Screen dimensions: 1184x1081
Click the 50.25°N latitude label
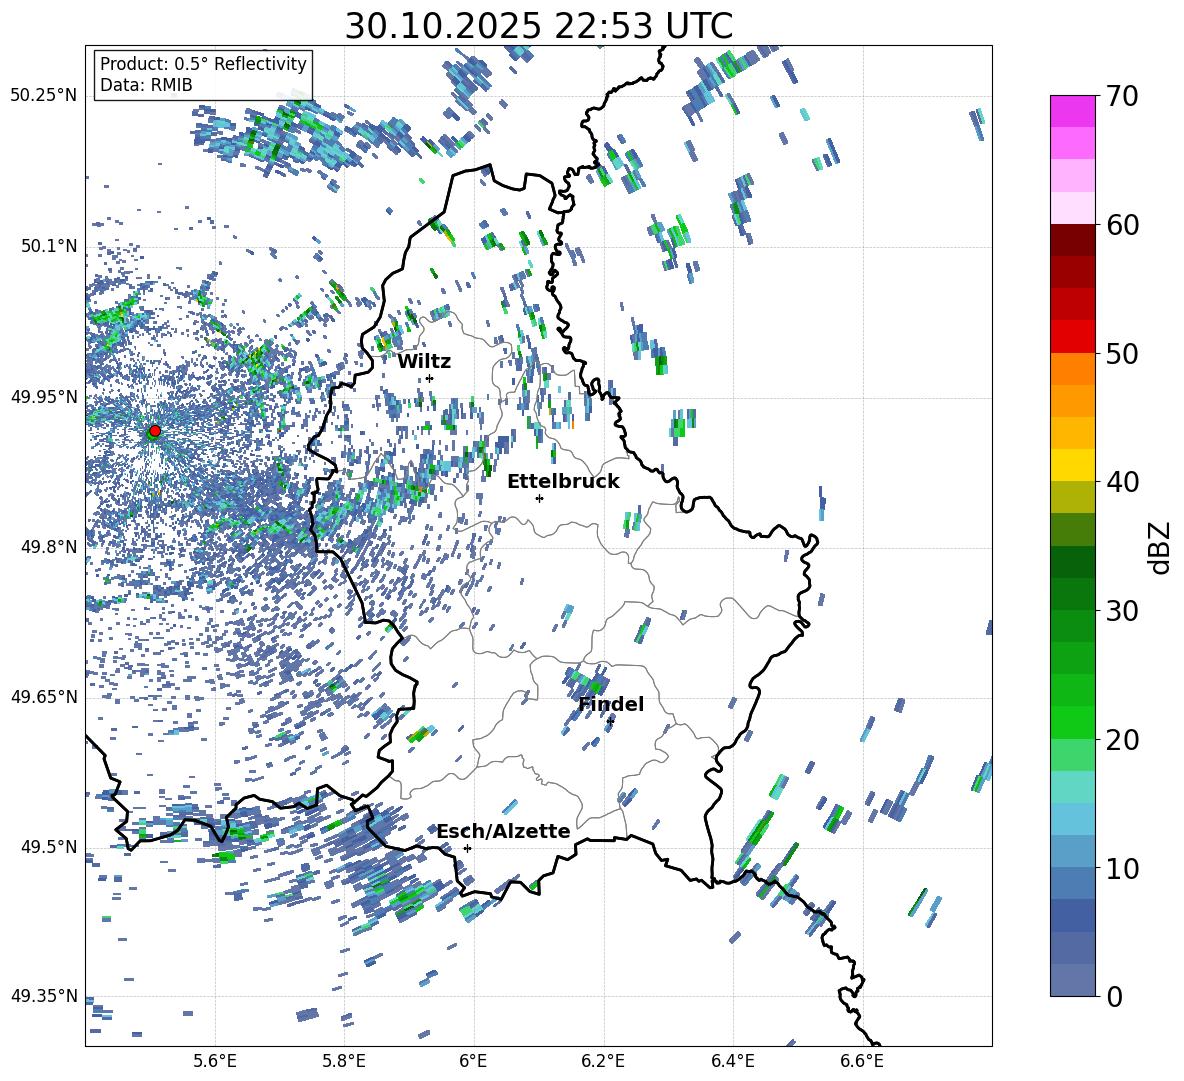44,96
